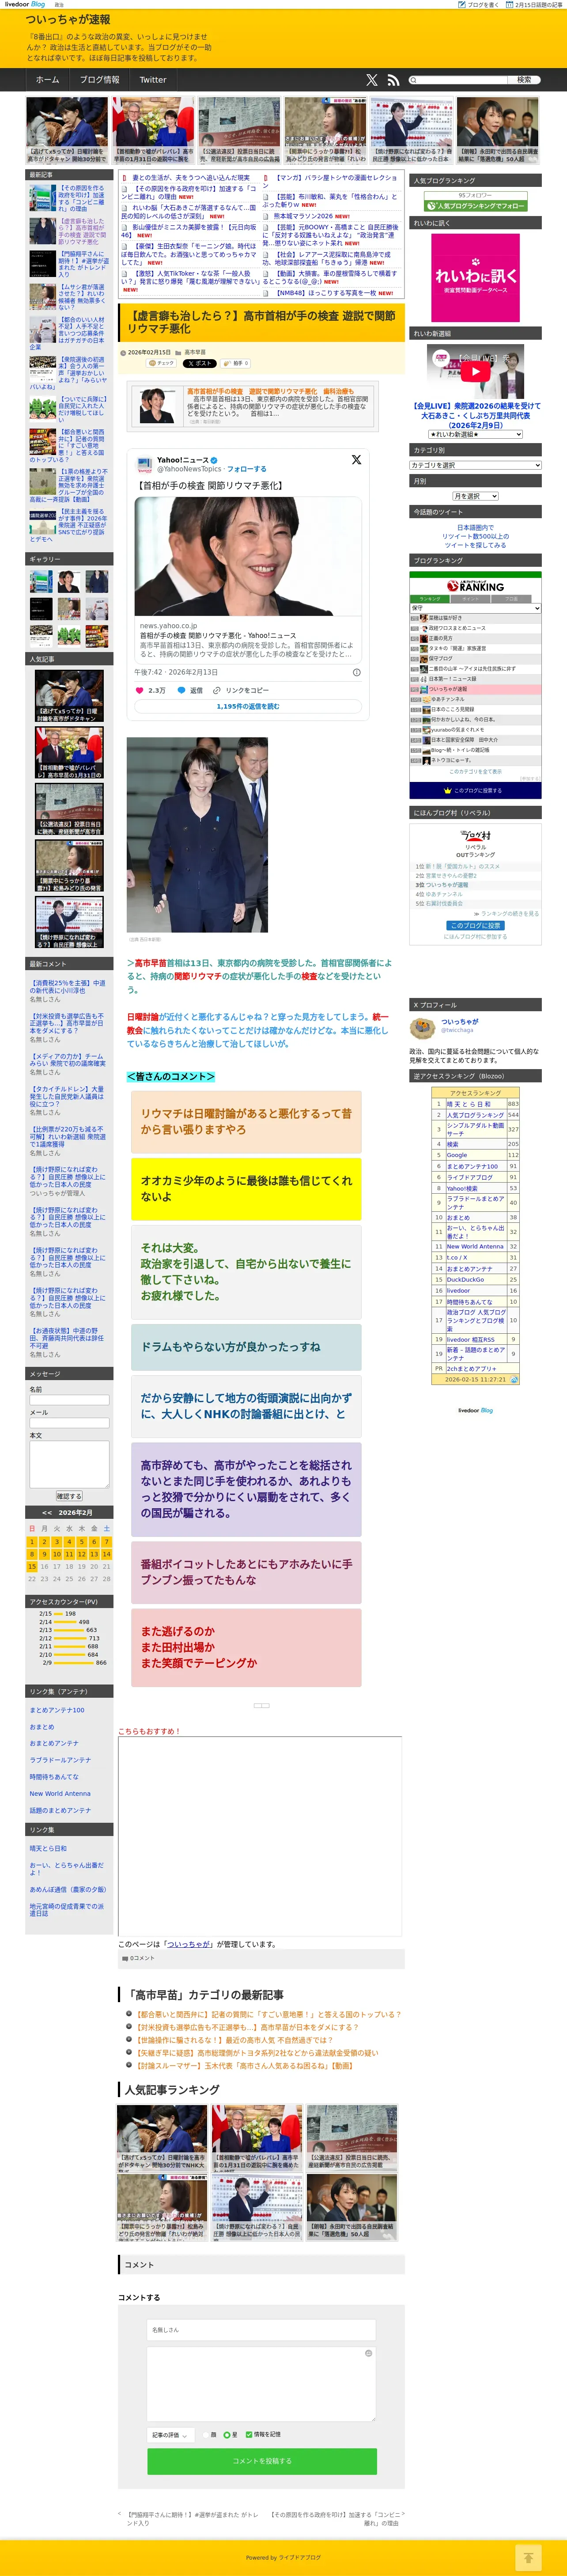Screen dimensions: 567x2576
Task: Select the 星 rating radio button
Action: pos(227,2434)
